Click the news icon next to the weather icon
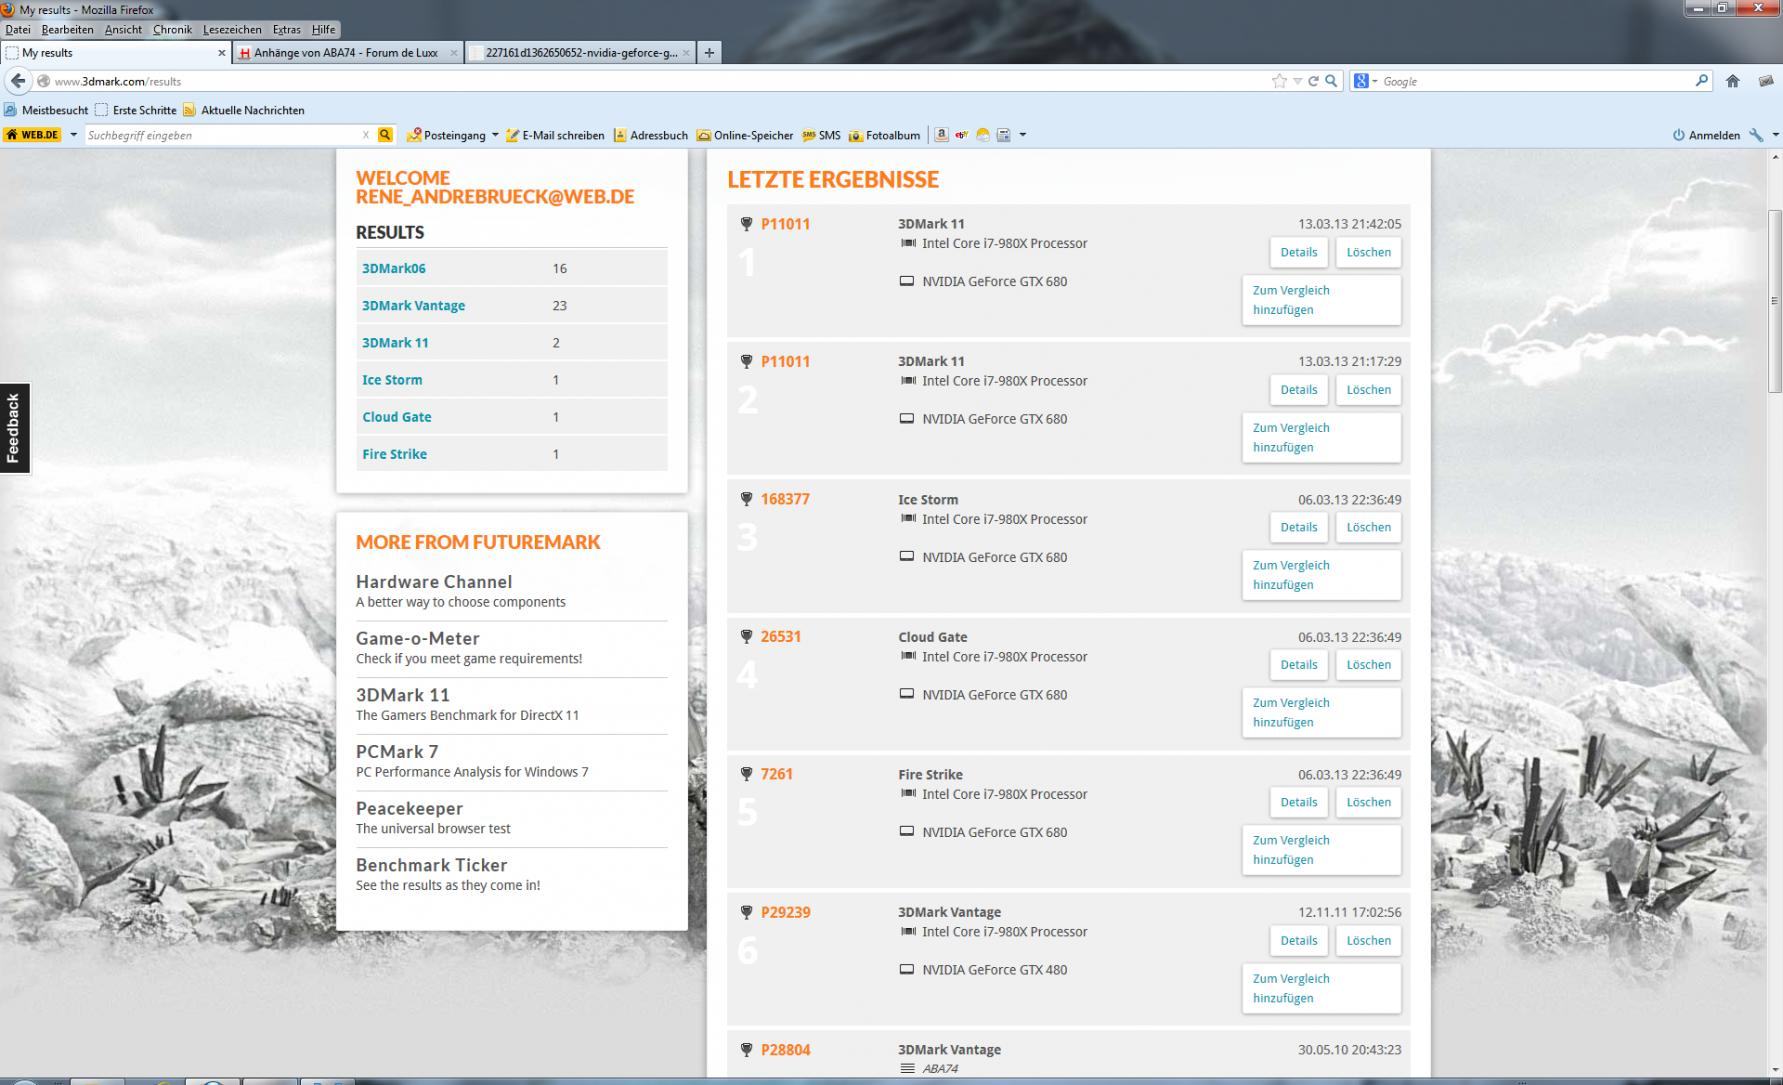1783x1085 pixels. click(1004, 135)
